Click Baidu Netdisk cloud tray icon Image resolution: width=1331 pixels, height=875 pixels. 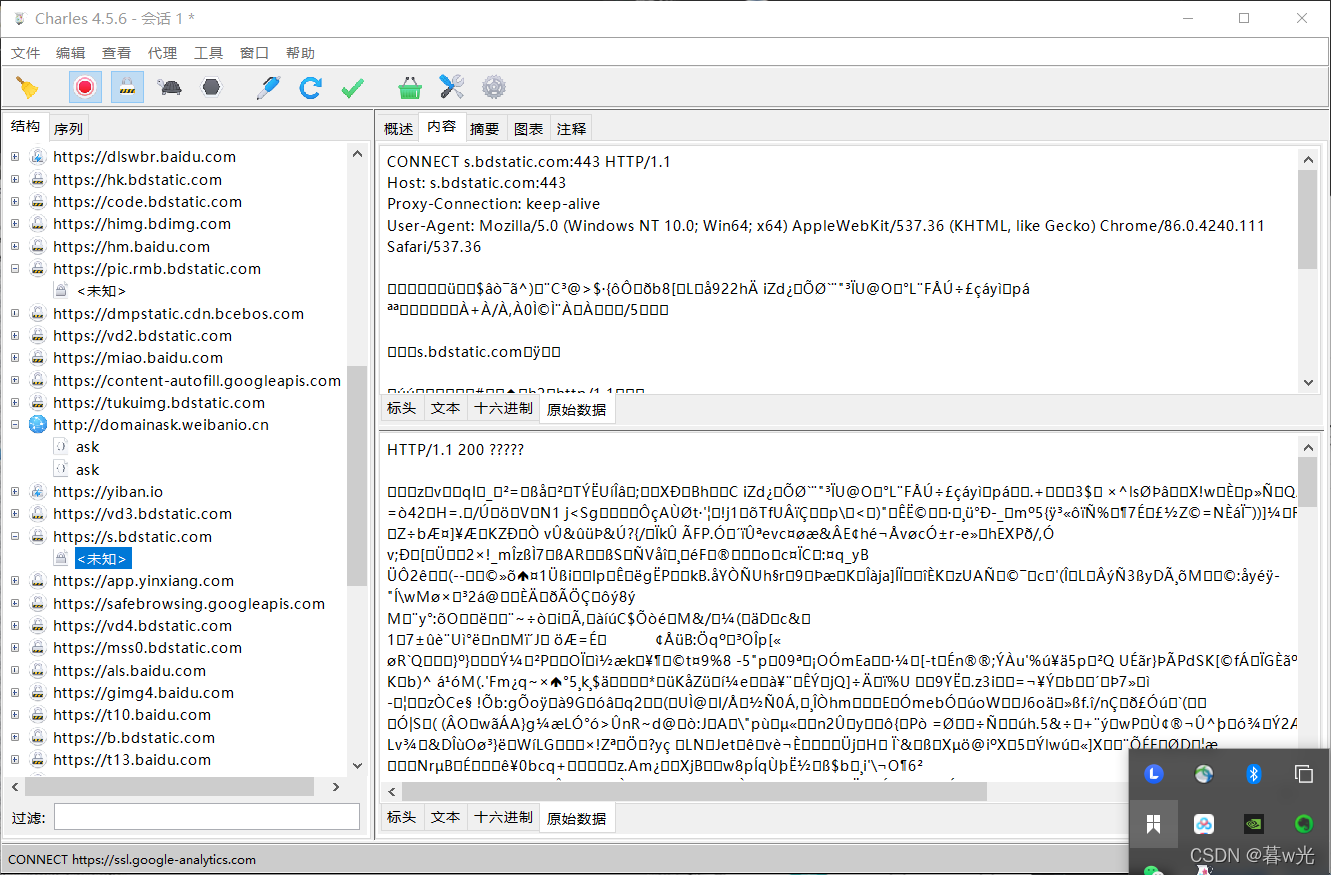point(1204,824)
